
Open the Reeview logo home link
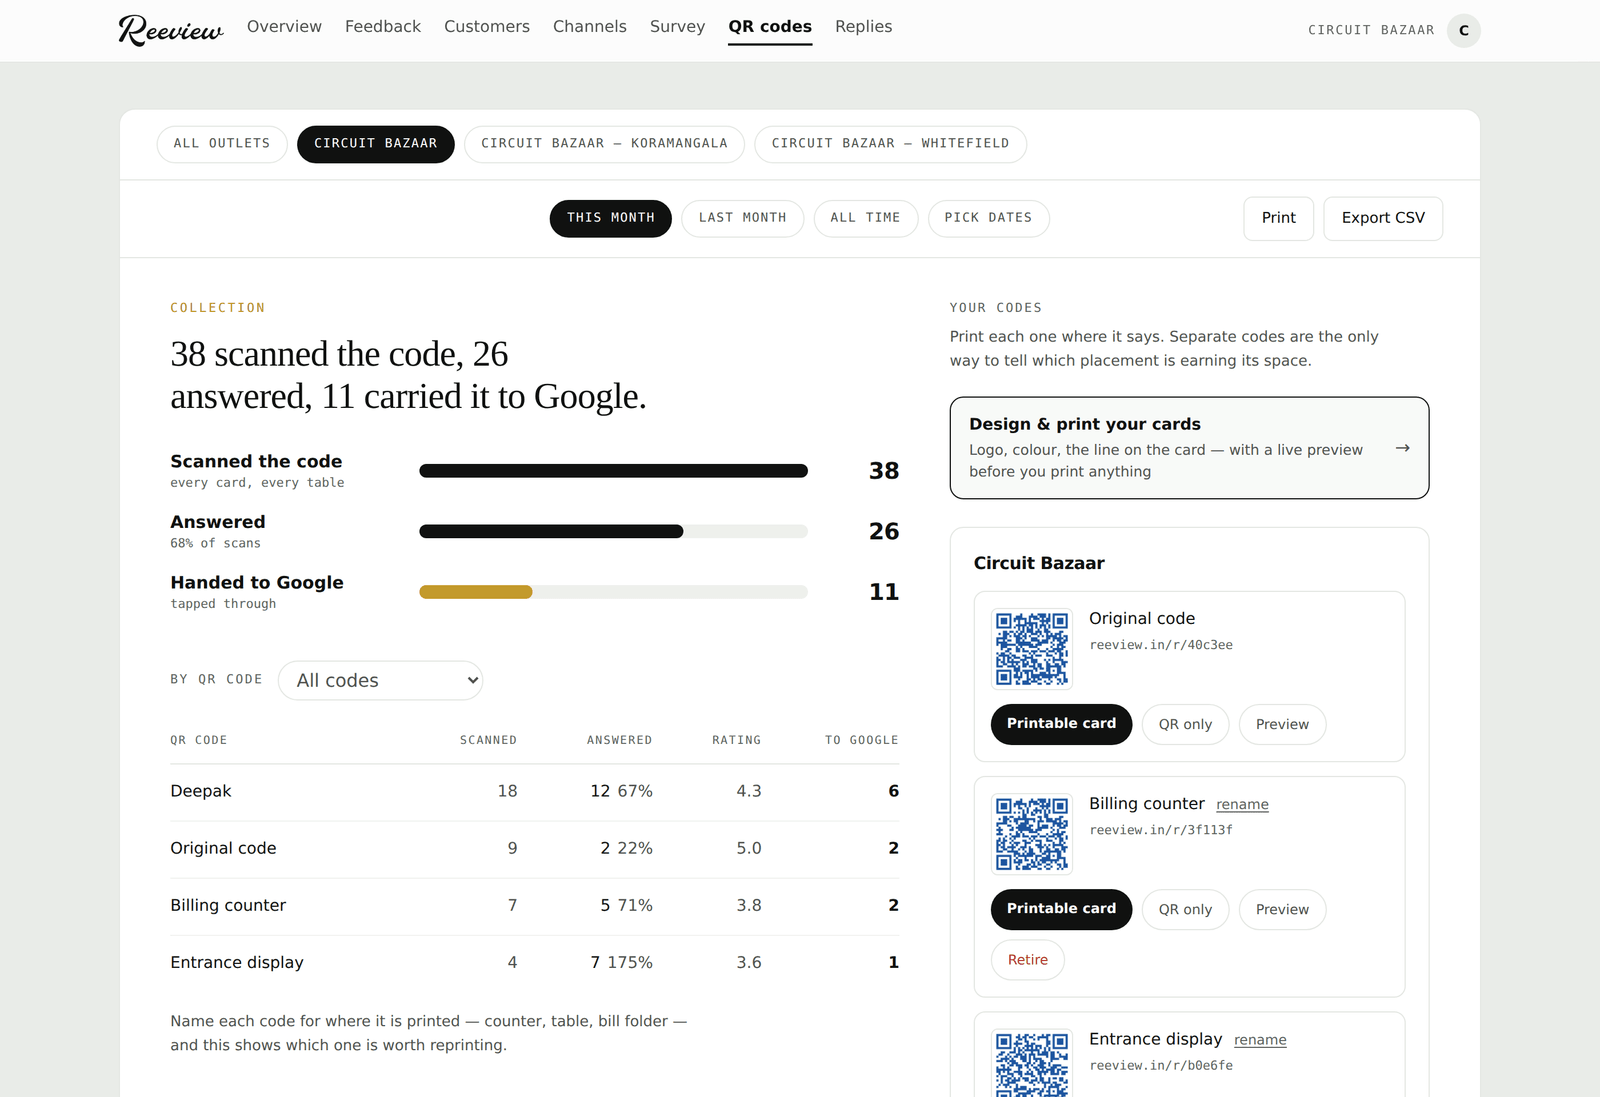point(171,30)
